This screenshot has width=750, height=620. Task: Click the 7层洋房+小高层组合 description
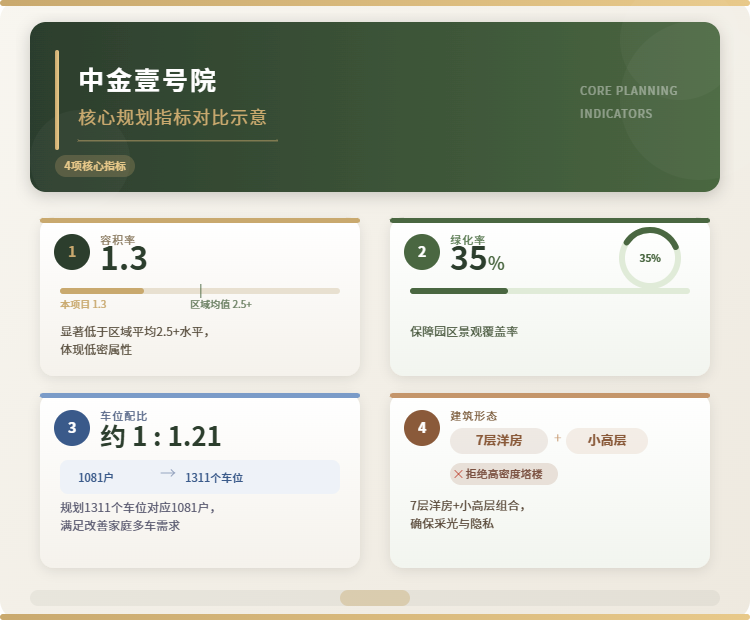467,506
